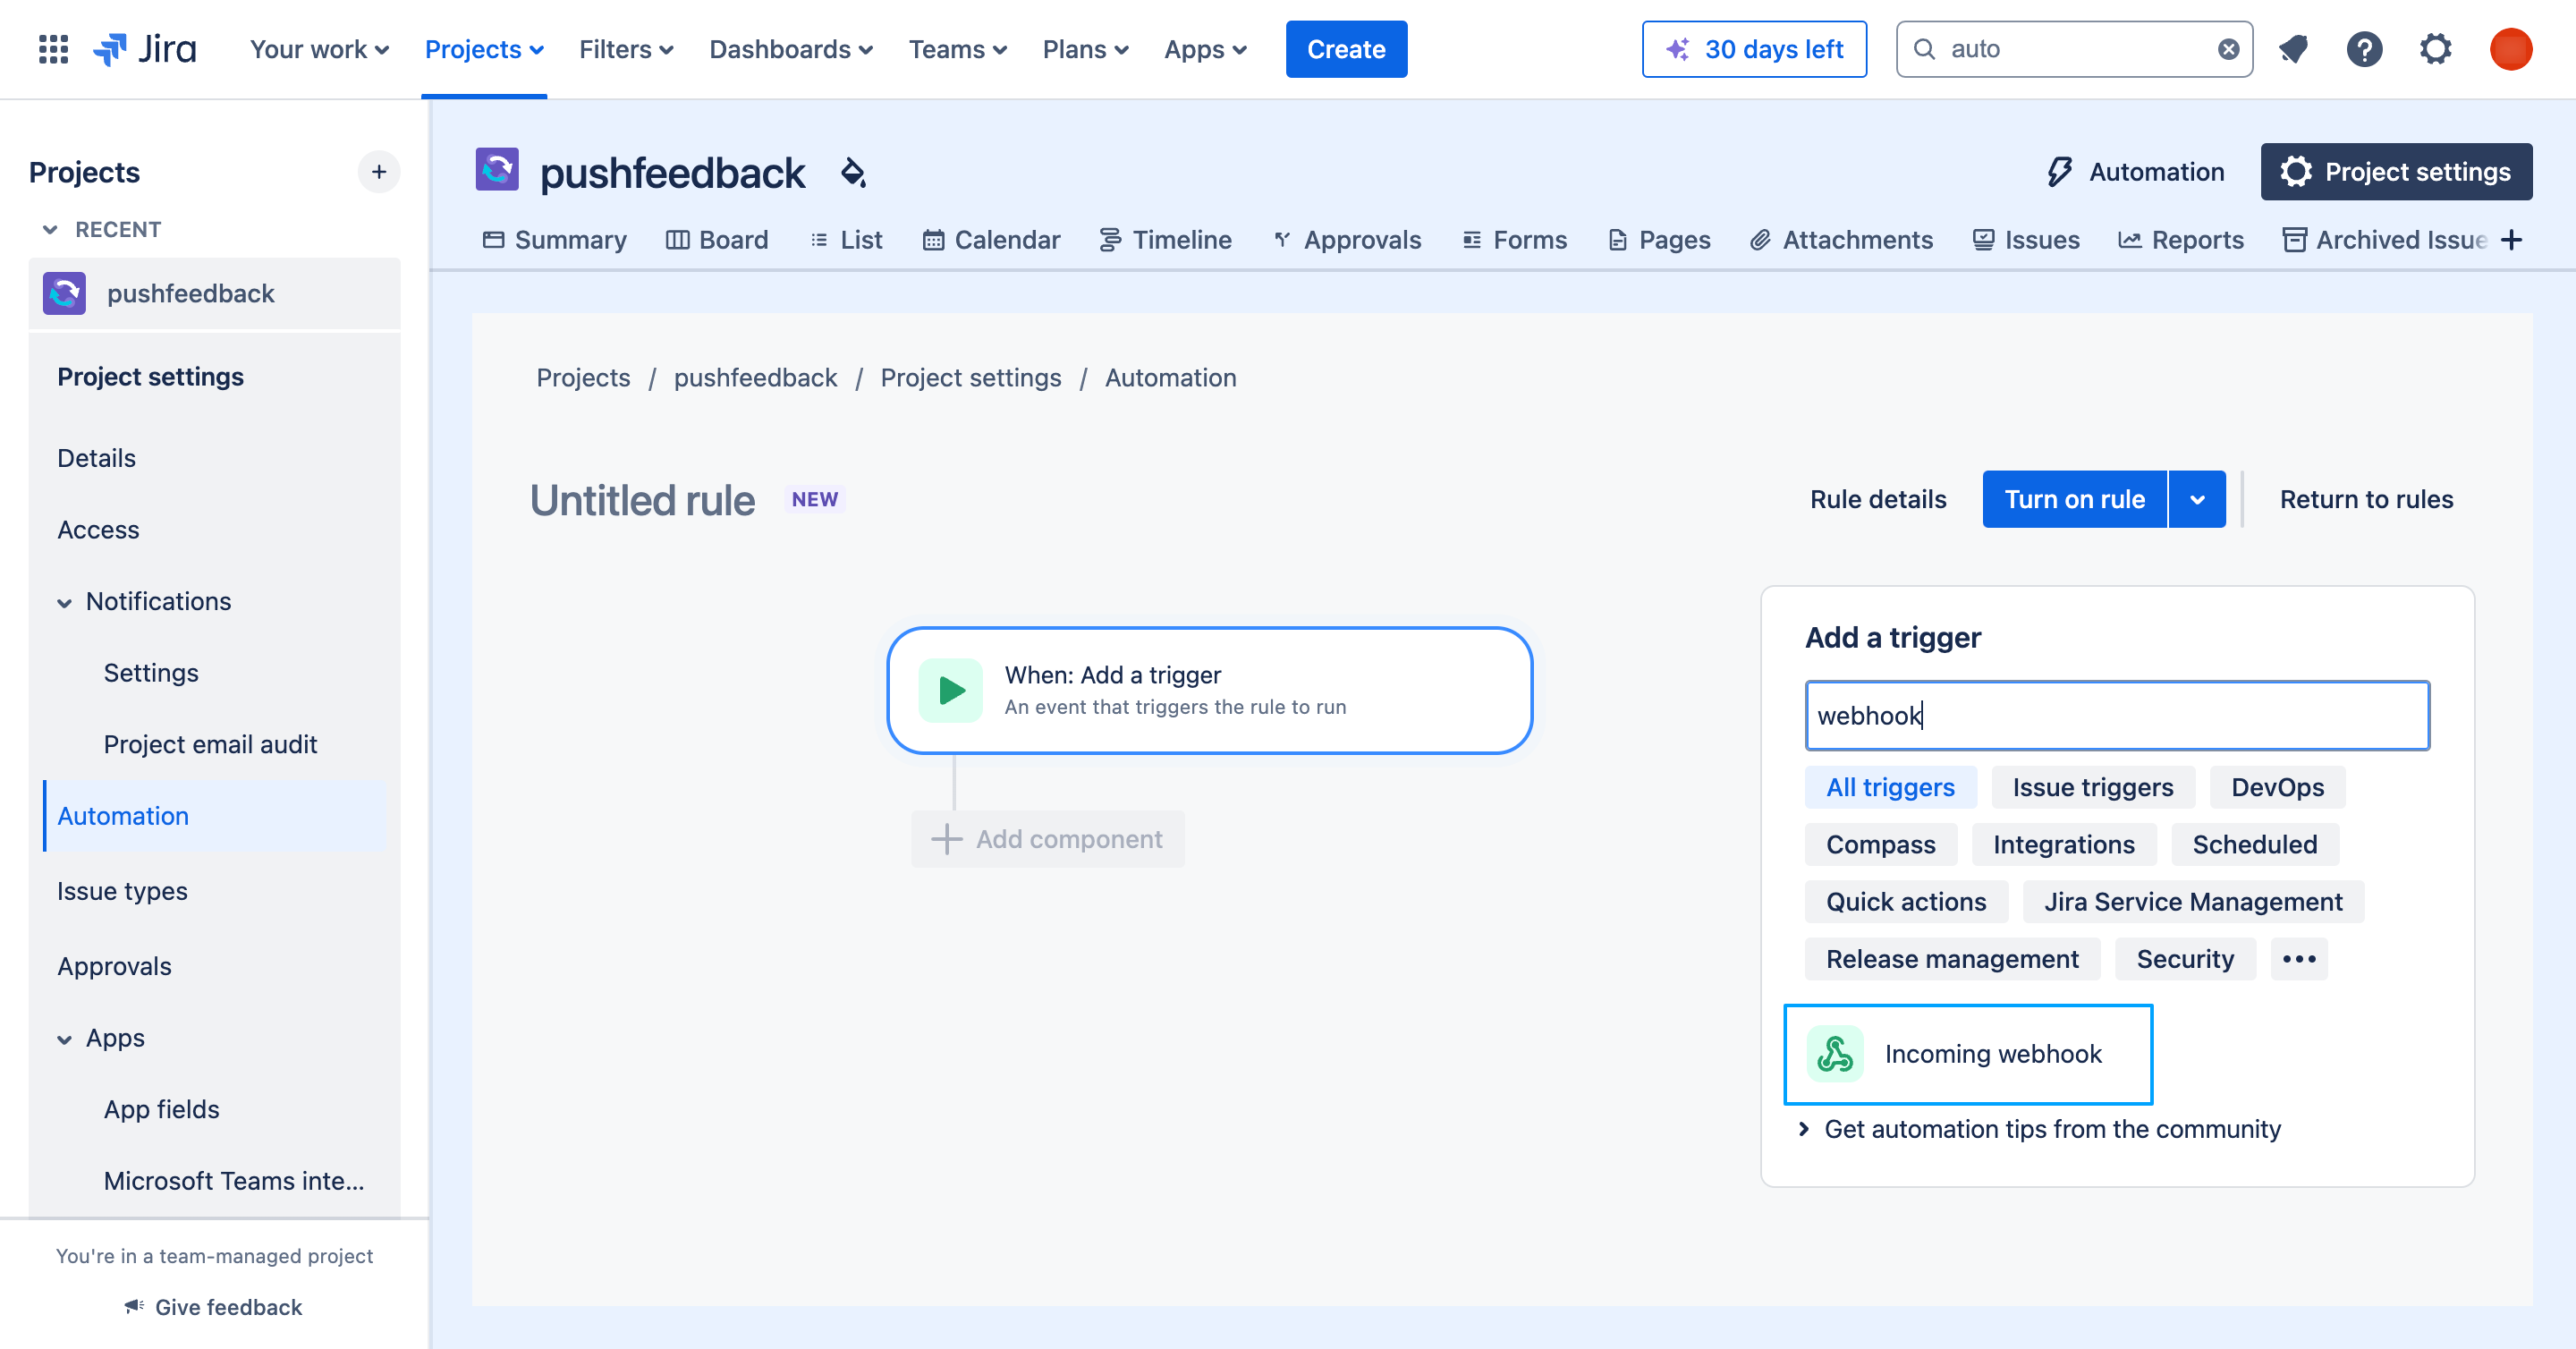Select the Integrations trigger filter tab
Screen dimensions: 2576x1349
(x=2063, y=843)
